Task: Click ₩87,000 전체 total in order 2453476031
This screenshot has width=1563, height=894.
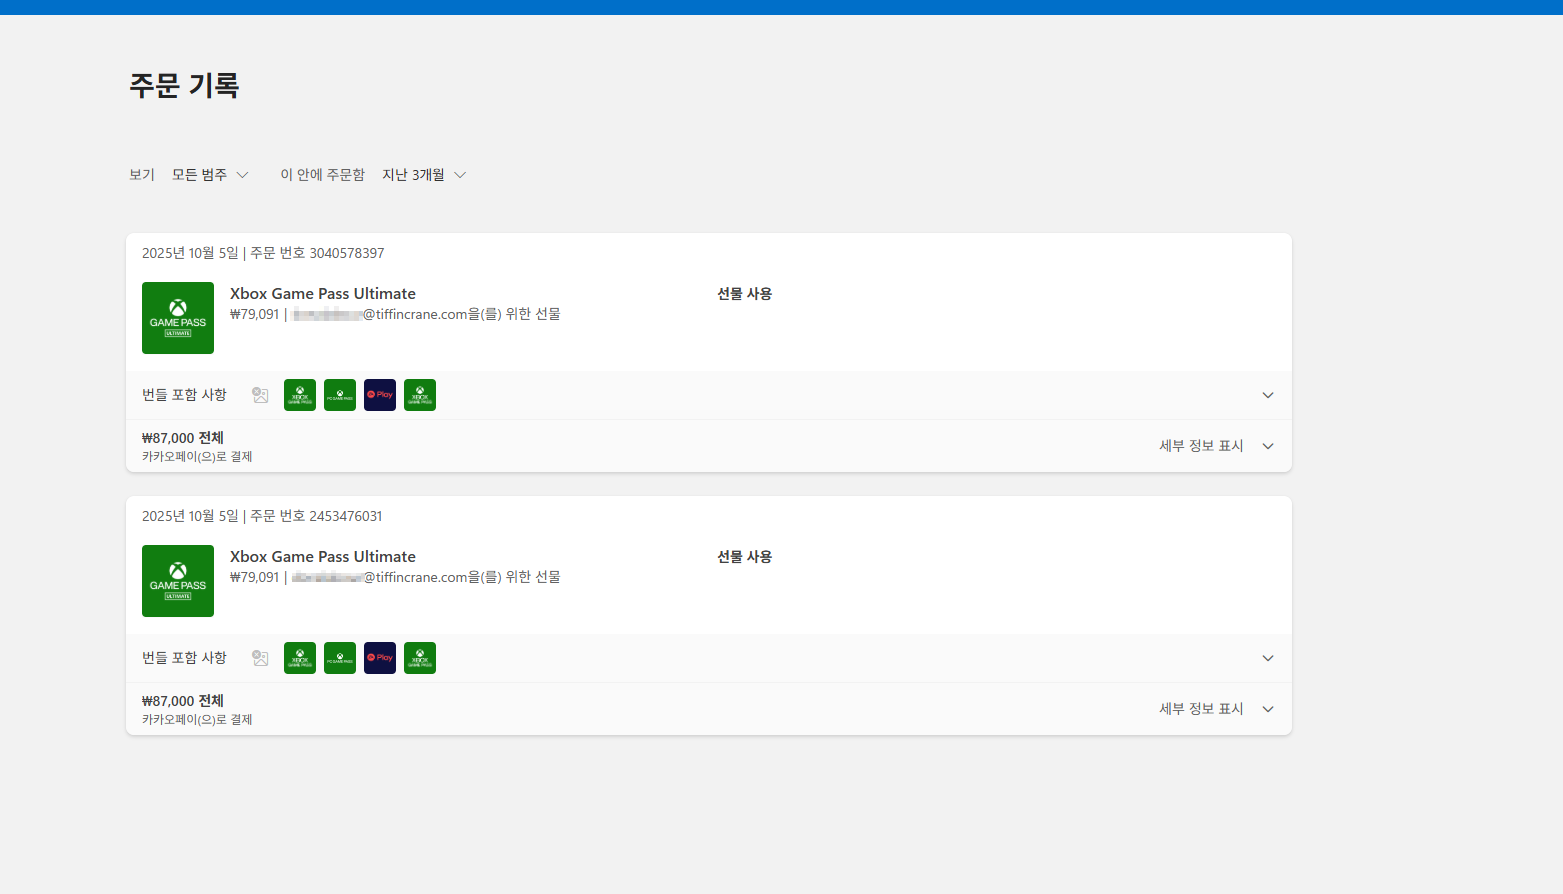Action: click(x=183, y=701)
